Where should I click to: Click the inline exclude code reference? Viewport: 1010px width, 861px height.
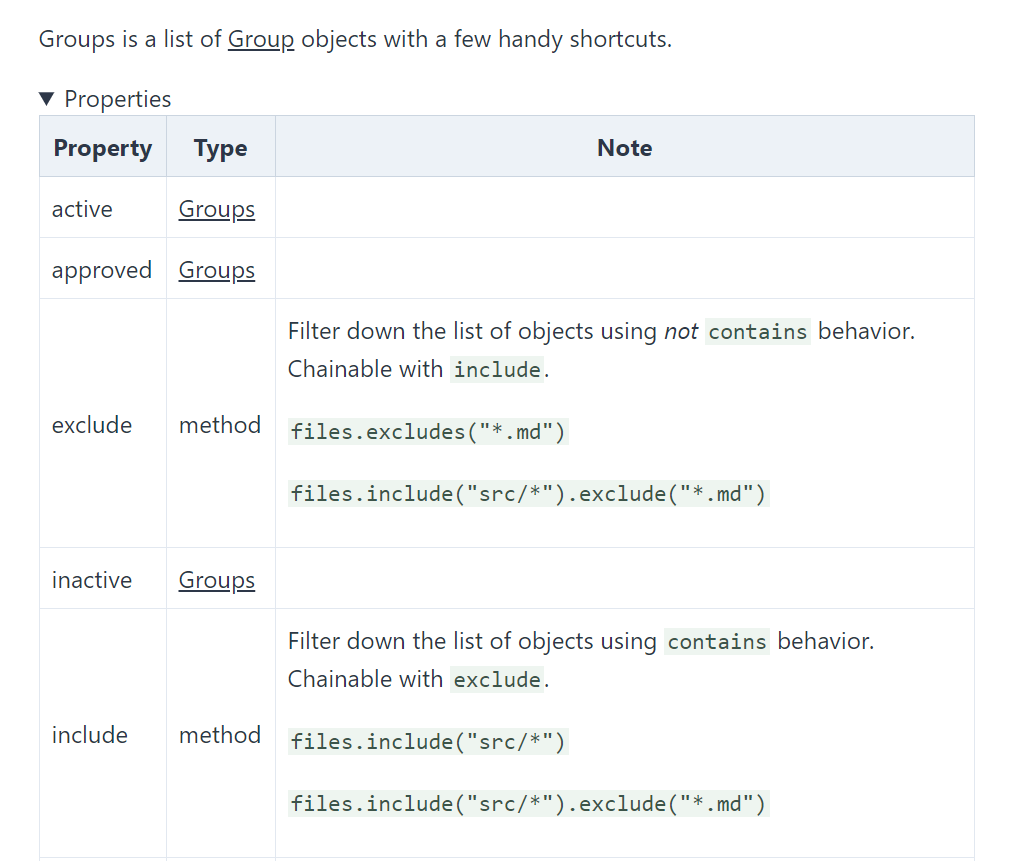click(x=497, y=679)
